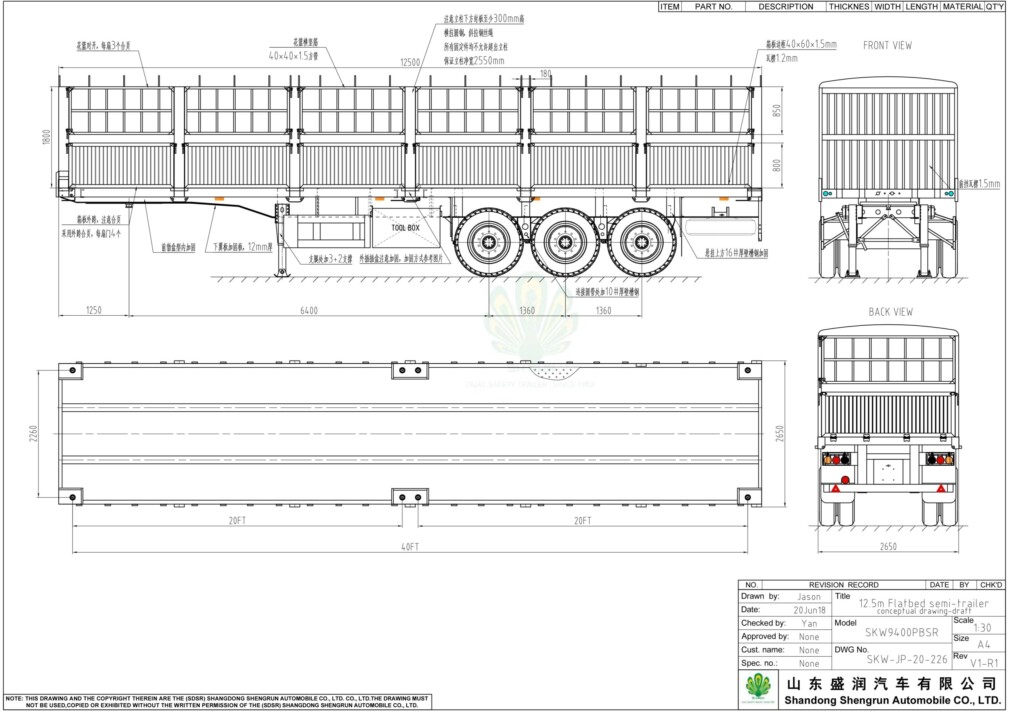Select the BACK VIEW heading

(889, 312)
